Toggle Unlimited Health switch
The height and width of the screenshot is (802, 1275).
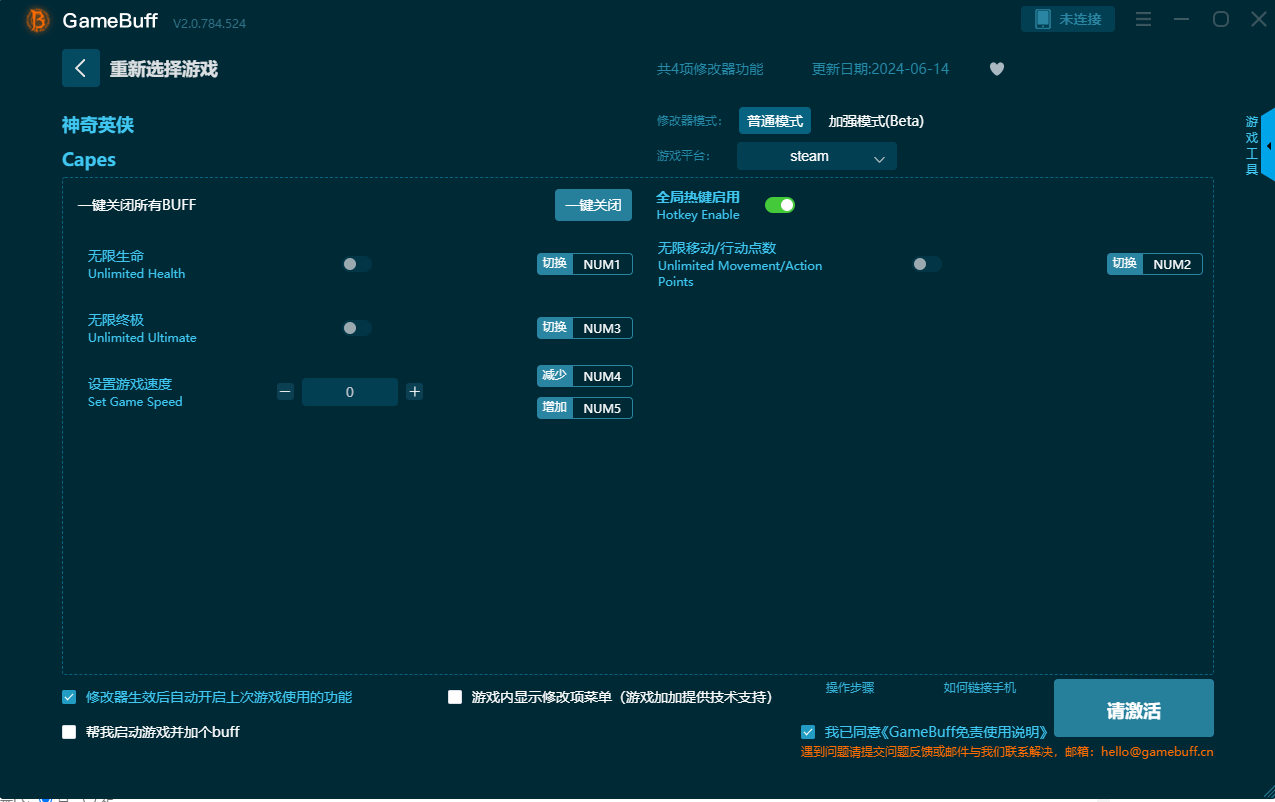coord(356,264)
